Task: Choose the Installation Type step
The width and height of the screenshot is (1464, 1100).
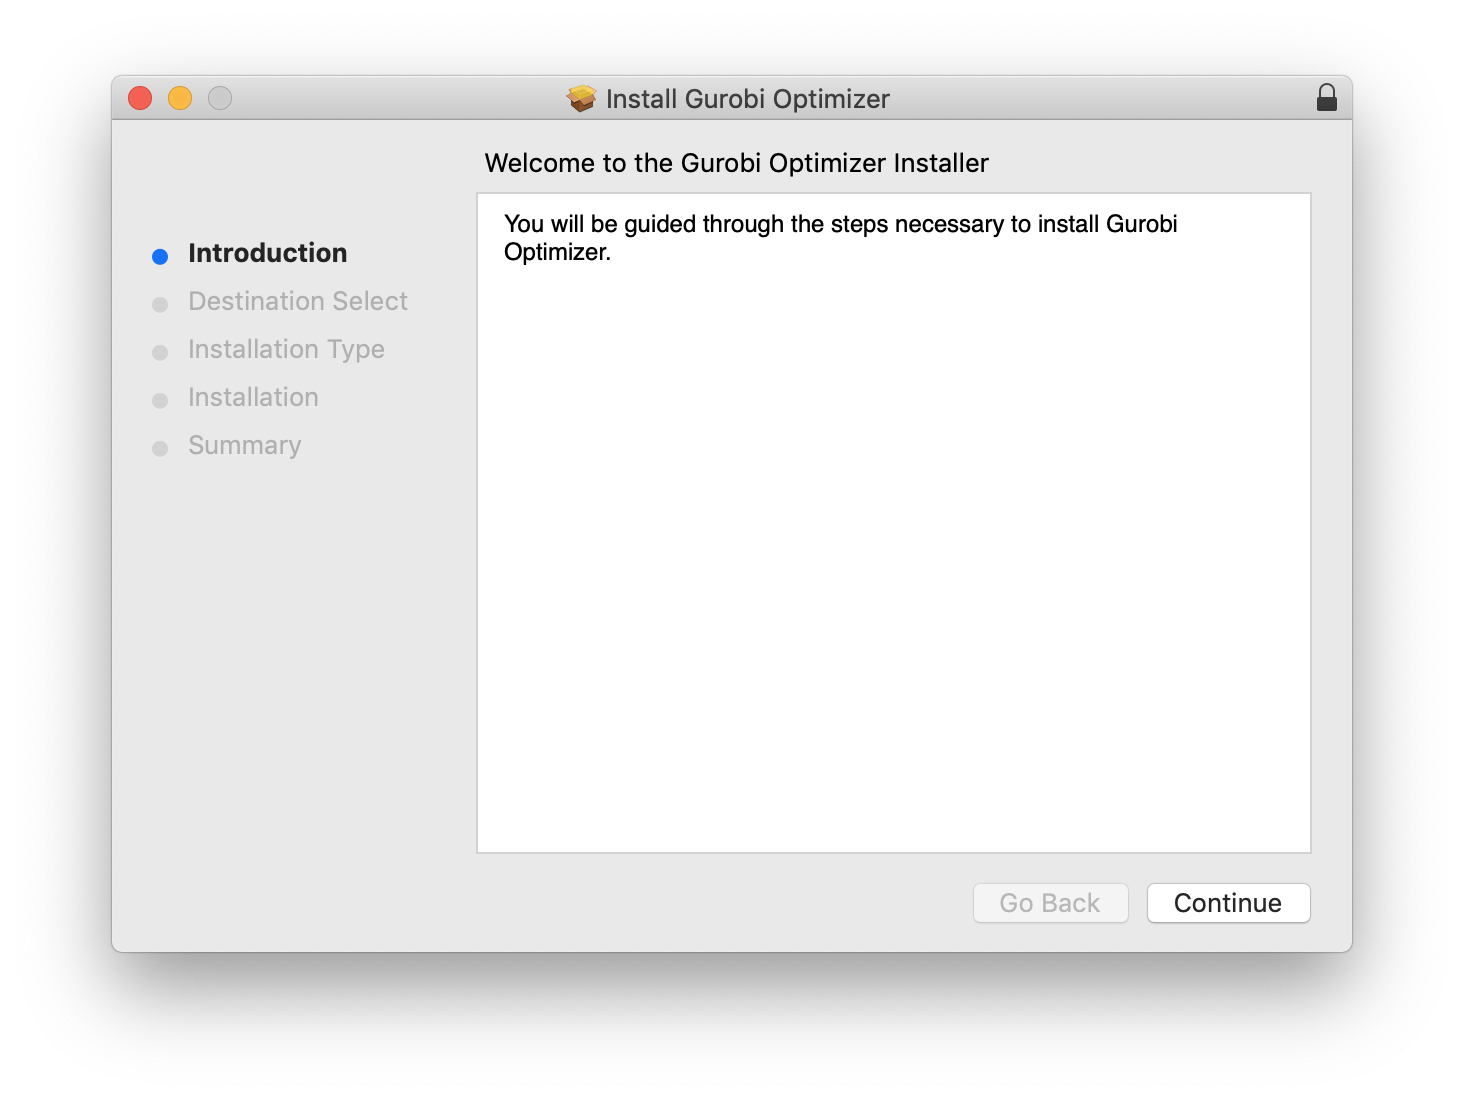Action: (286, 349)
